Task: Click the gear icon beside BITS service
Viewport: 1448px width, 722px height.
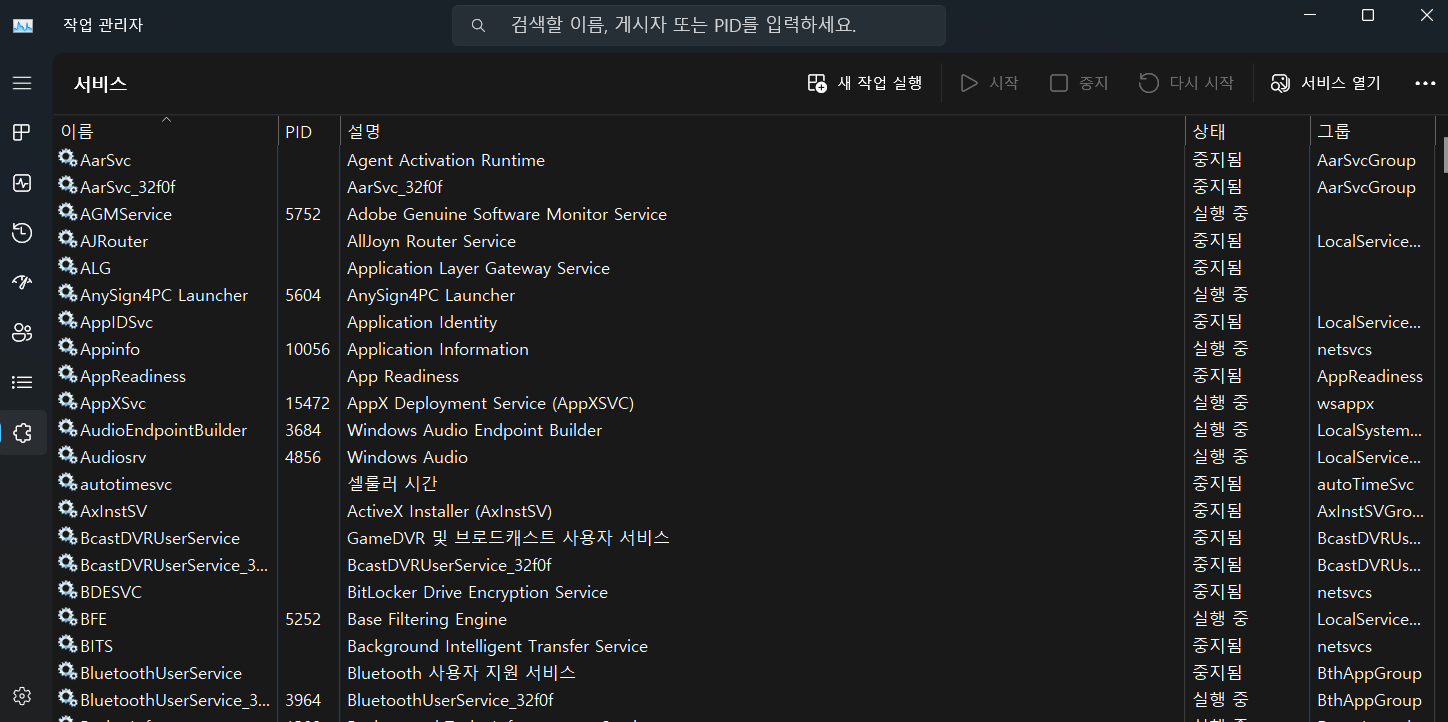Action: pyautogui.click(x=67, y=645)
